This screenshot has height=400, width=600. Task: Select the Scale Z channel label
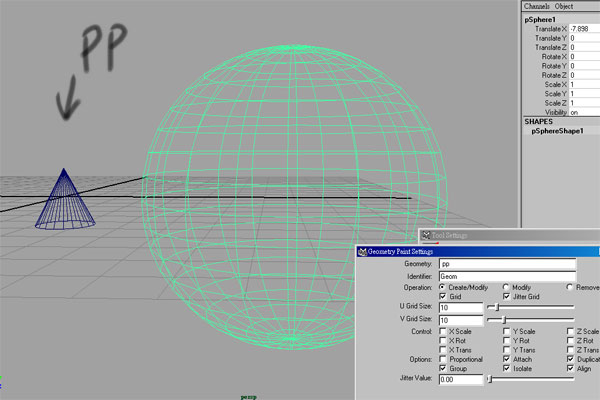click(556, 103)
